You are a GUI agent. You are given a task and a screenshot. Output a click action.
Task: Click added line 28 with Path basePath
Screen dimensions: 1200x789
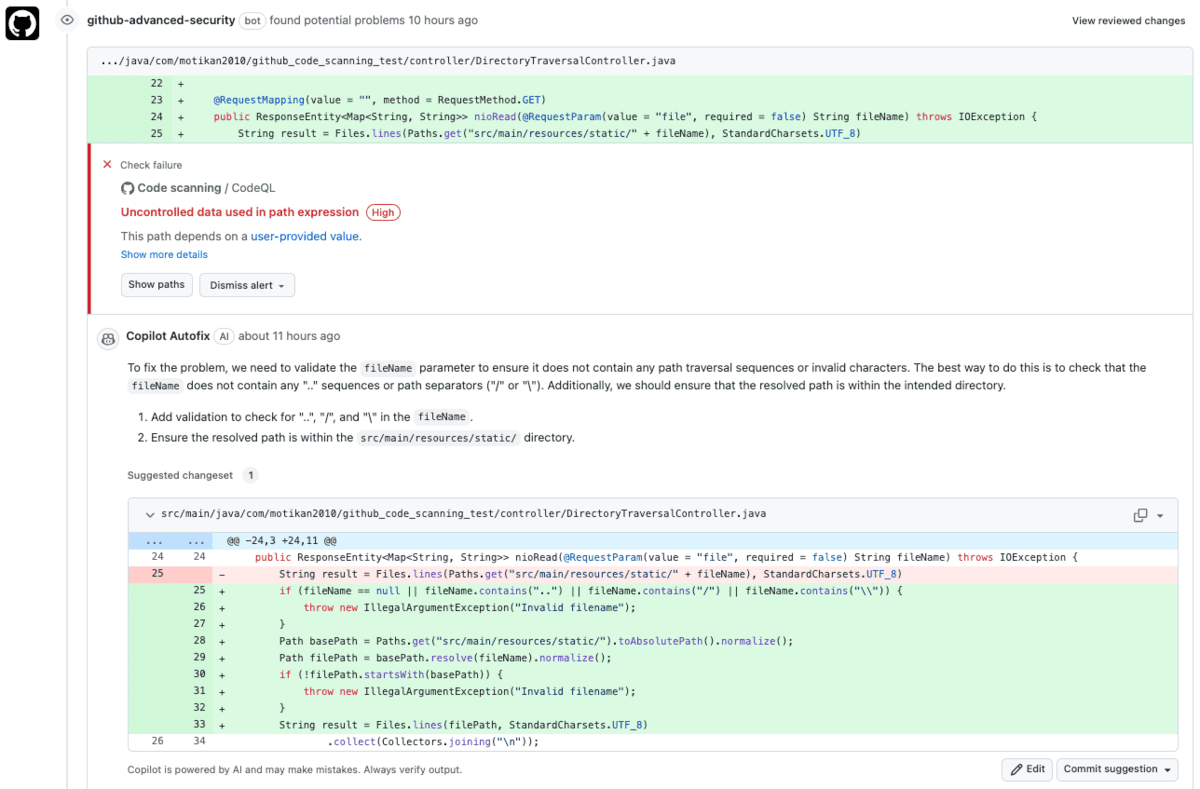(x=653, y=641)
